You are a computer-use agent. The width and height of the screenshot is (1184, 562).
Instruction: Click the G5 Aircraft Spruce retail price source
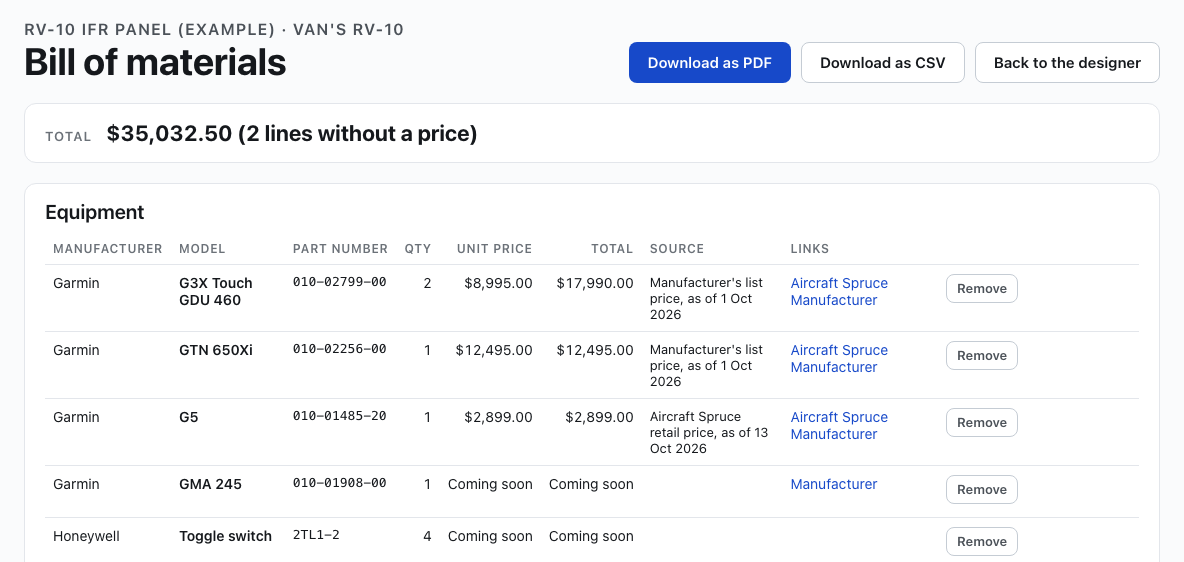click(708, 433)
